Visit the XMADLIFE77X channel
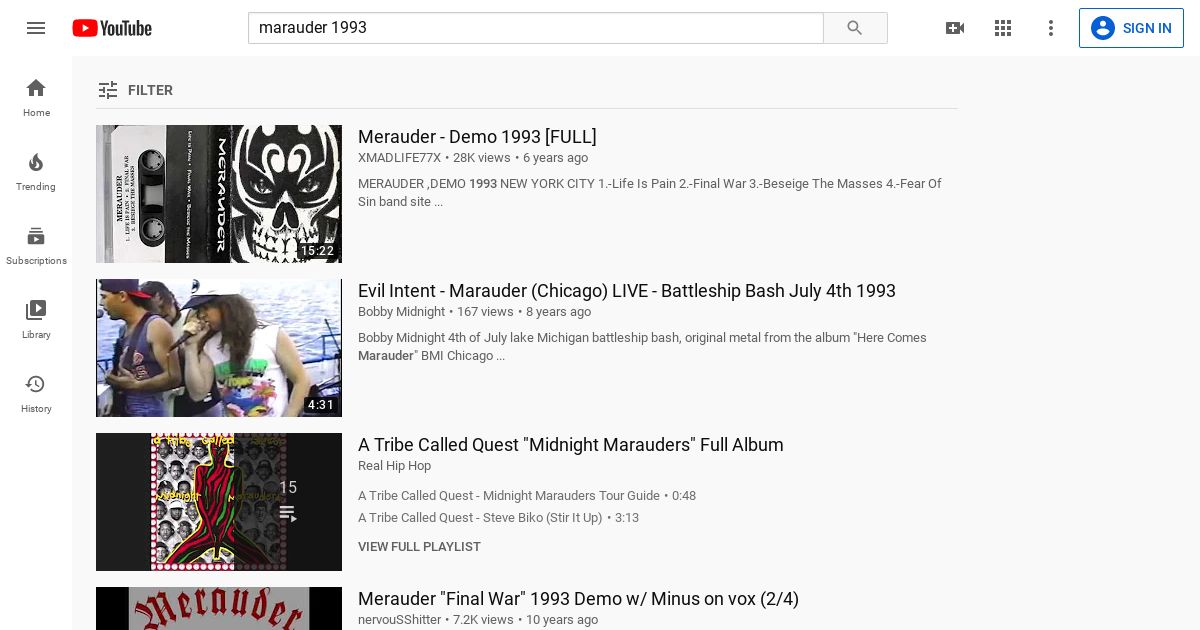 click(x=399, y=158)
